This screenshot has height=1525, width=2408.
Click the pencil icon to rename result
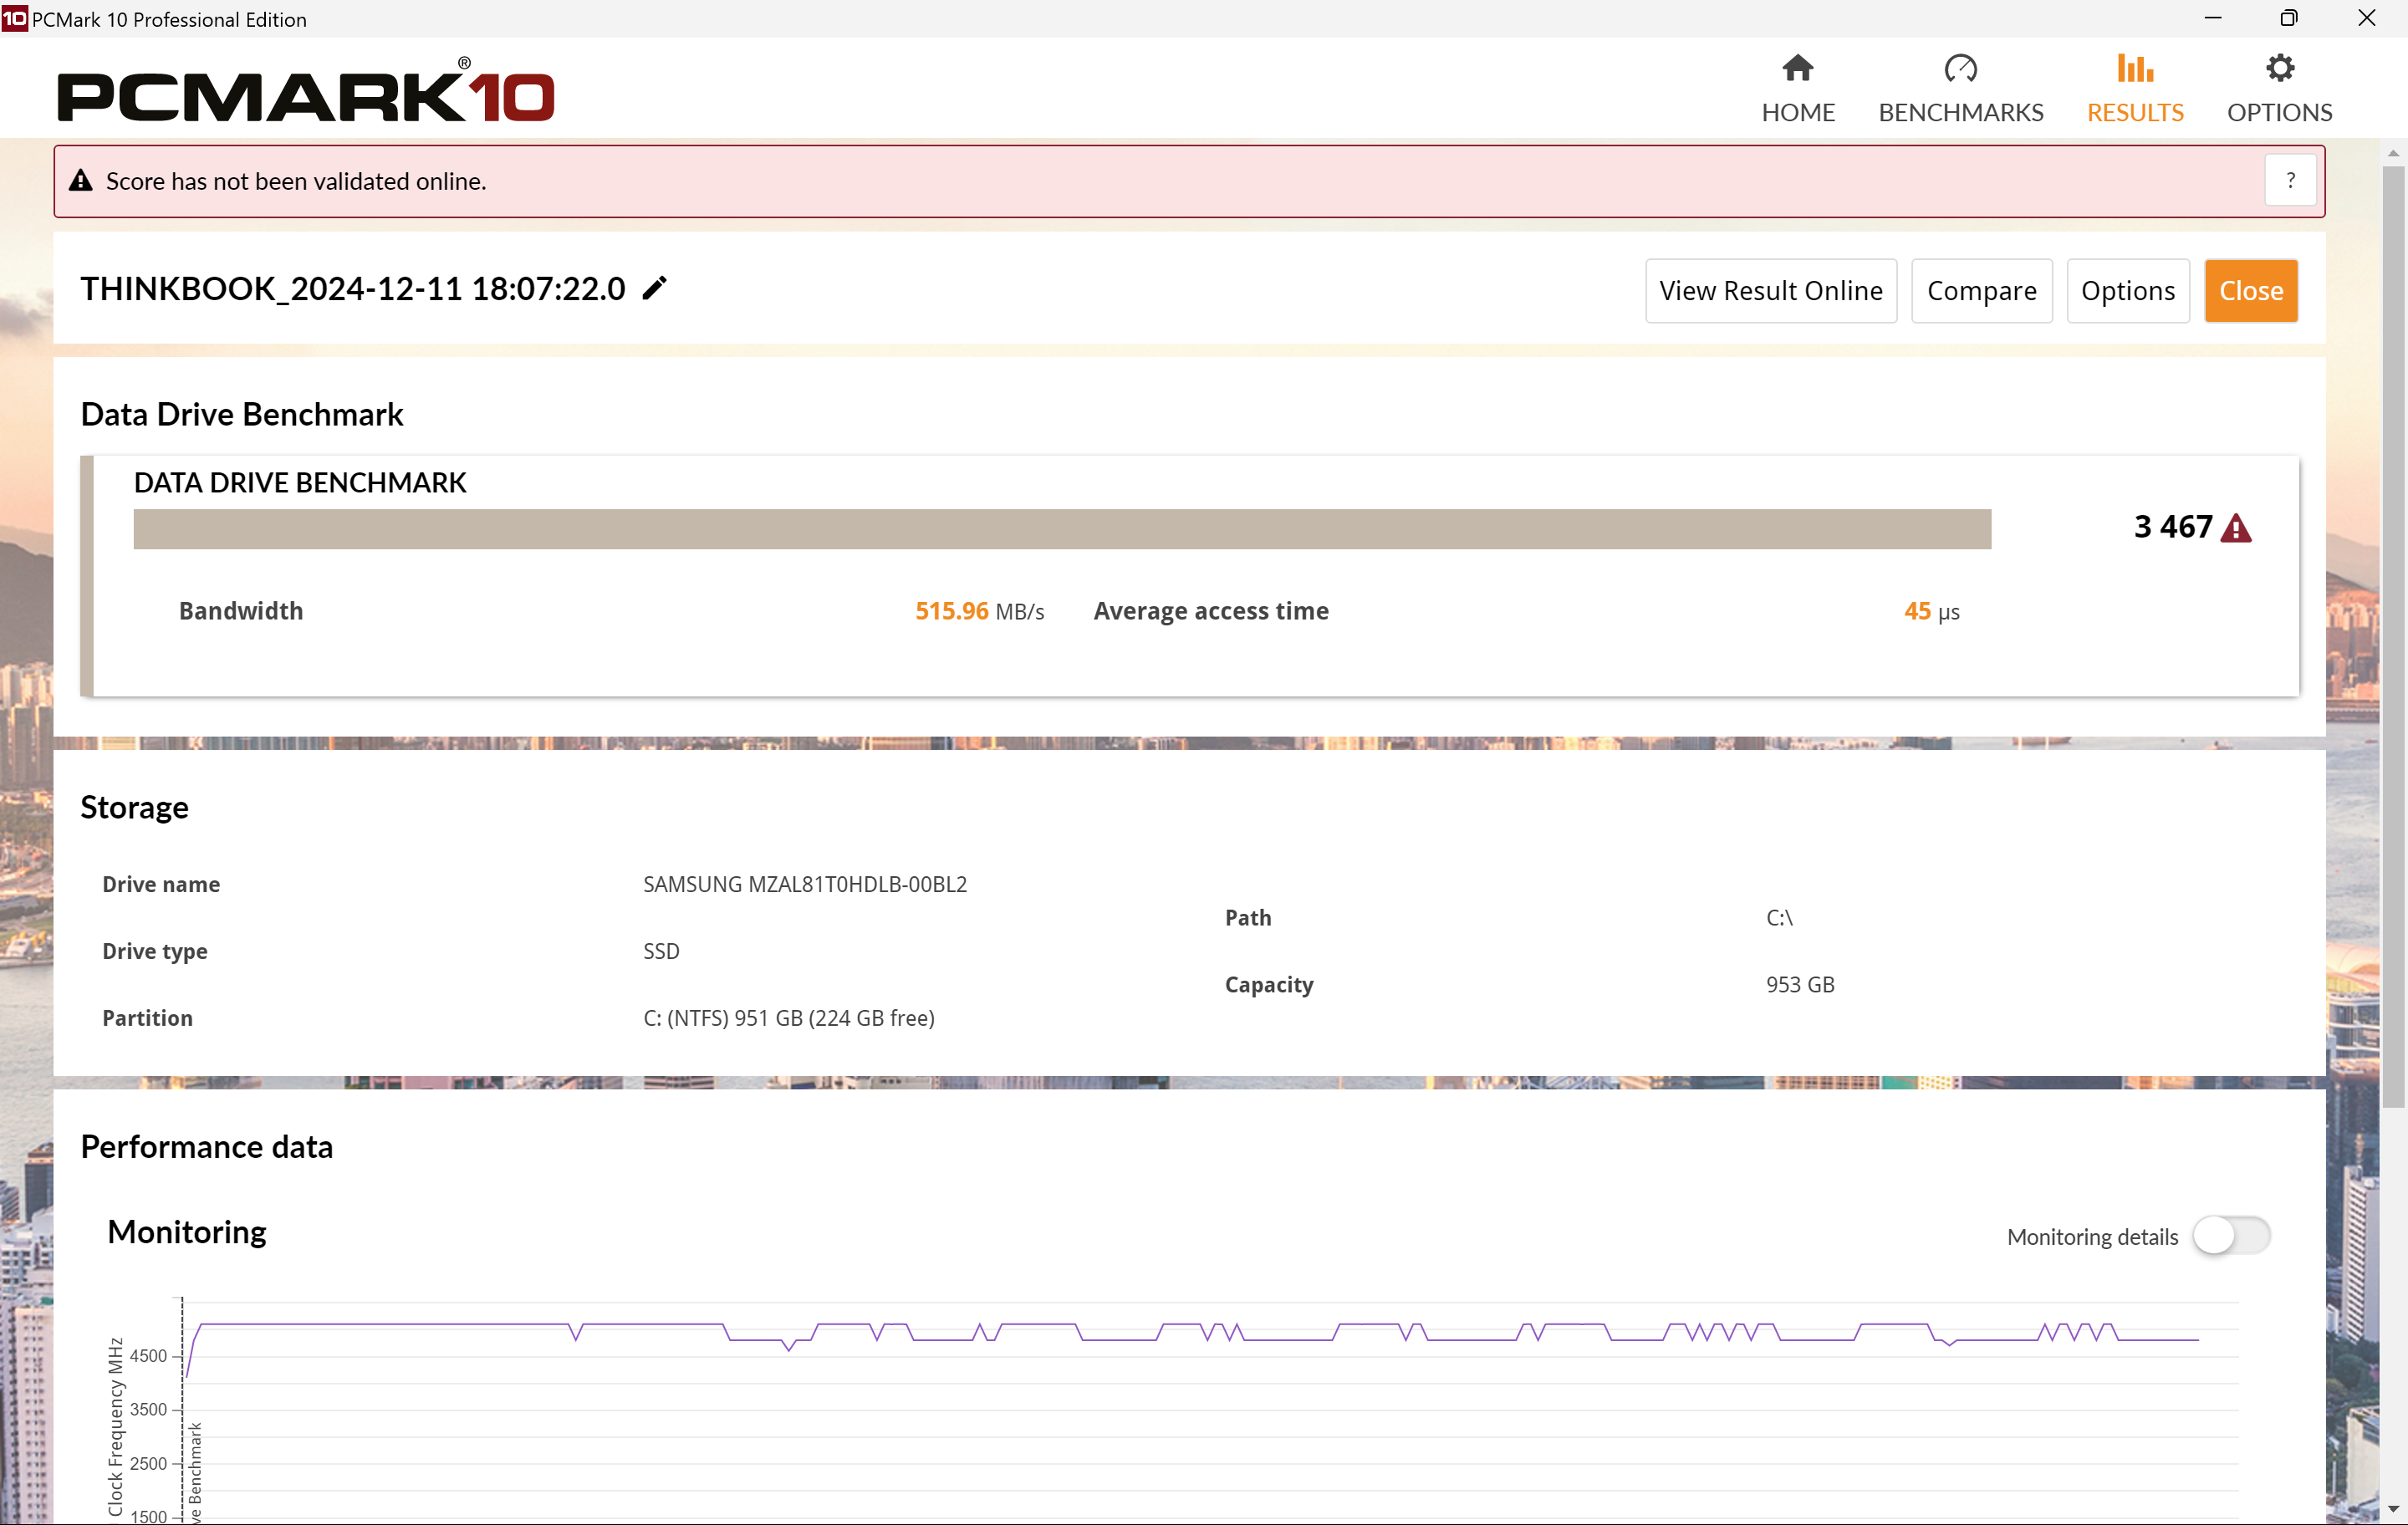[654, 289]
